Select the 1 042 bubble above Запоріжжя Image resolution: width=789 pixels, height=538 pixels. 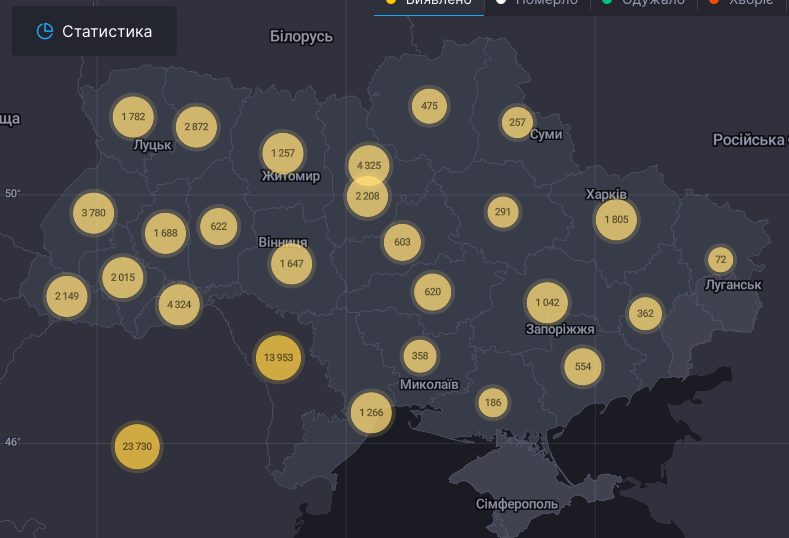coord(547,303)
